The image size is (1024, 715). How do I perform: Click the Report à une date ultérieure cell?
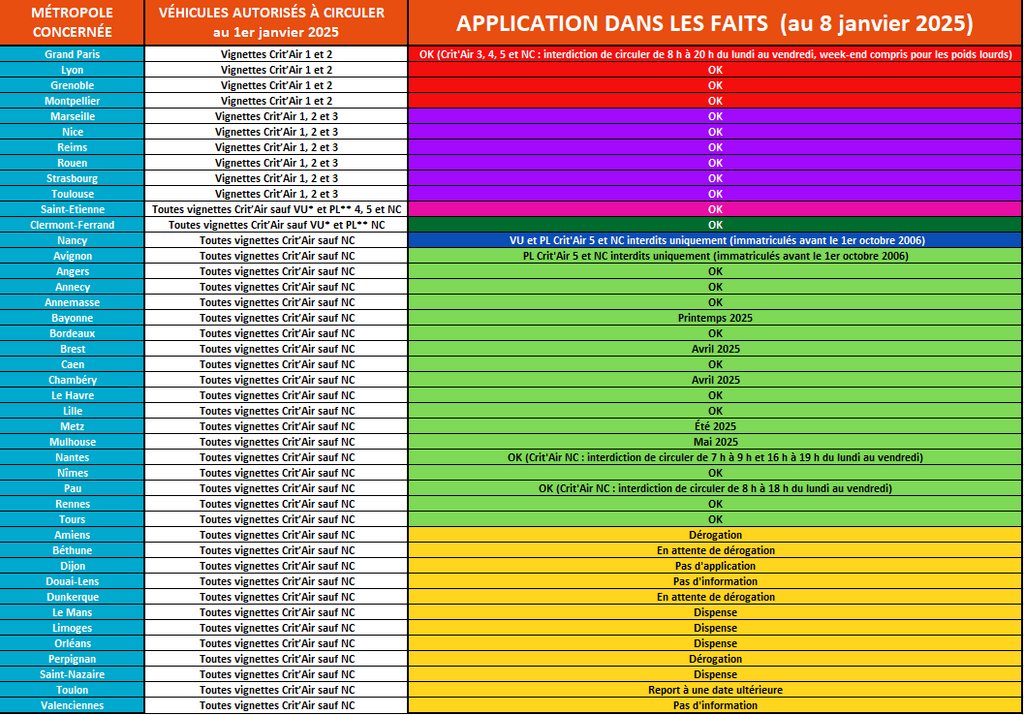(x=715, y=689)
